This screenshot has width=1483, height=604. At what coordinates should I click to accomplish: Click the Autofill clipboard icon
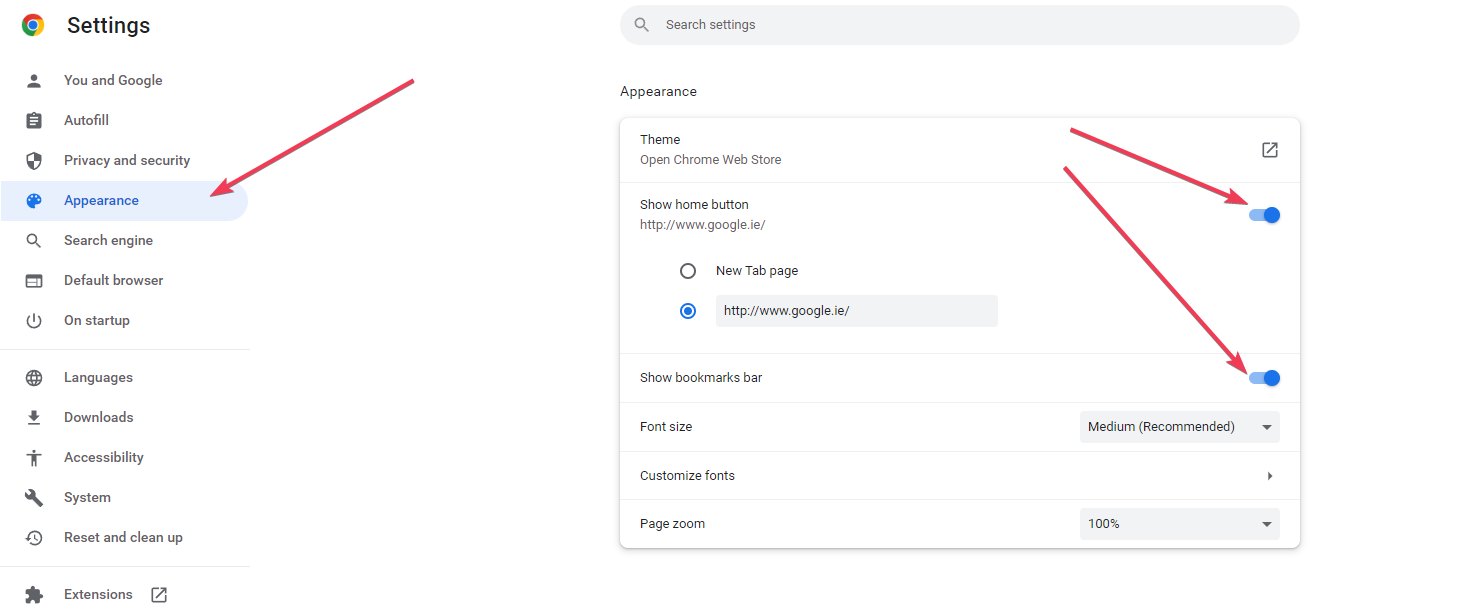point(34,120)
